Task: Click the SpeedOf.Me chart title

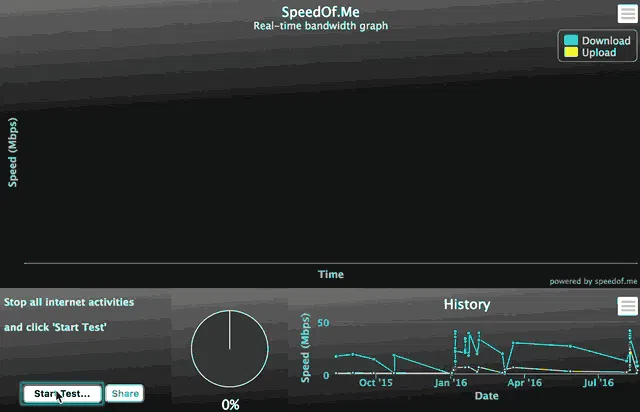Action: coord(320,12)
